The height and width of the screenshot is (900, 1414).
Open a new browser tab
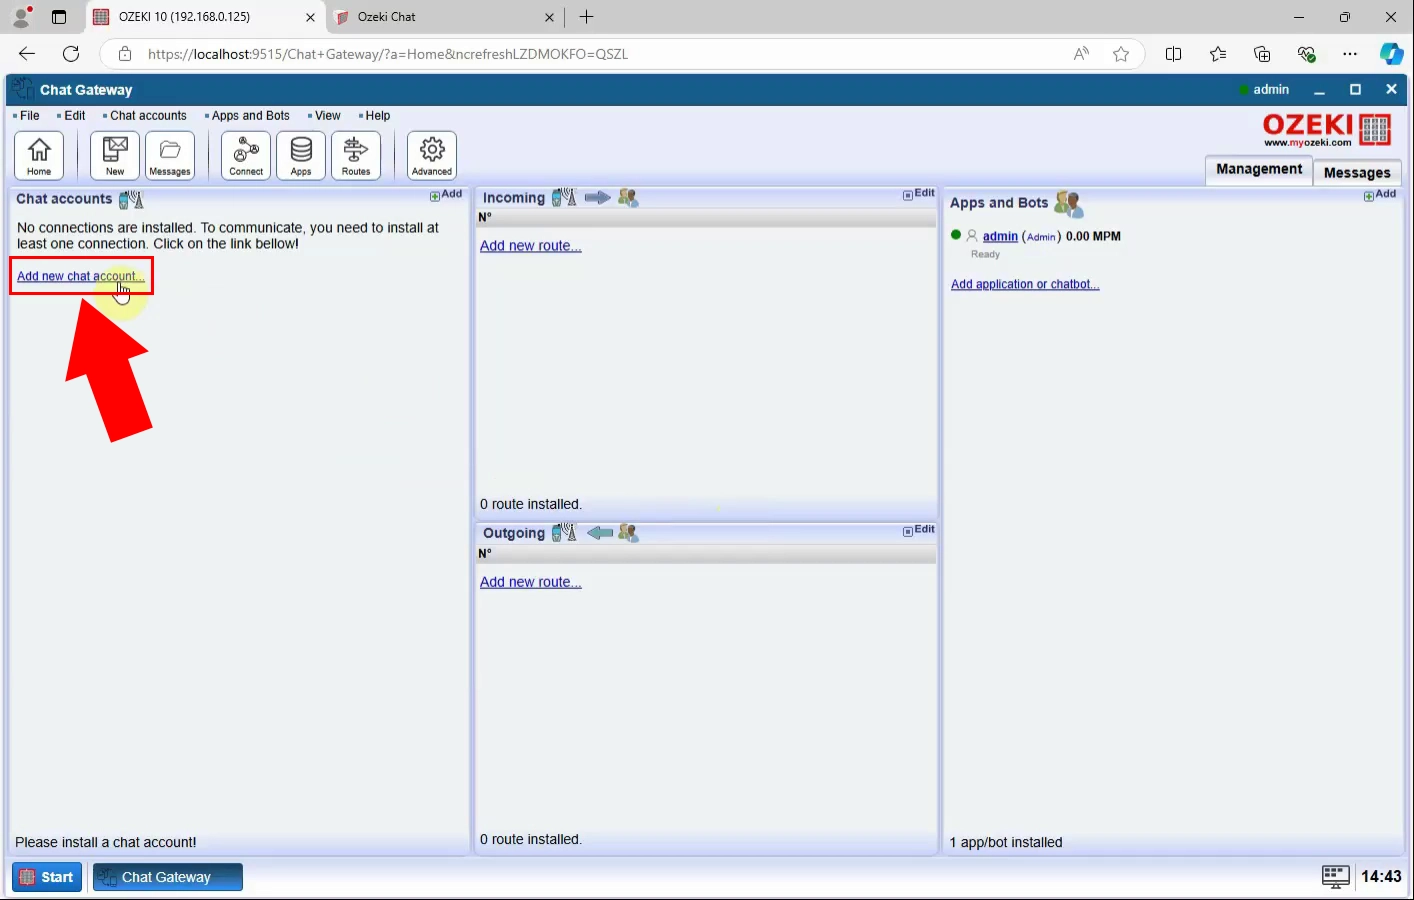click(587, 17)
